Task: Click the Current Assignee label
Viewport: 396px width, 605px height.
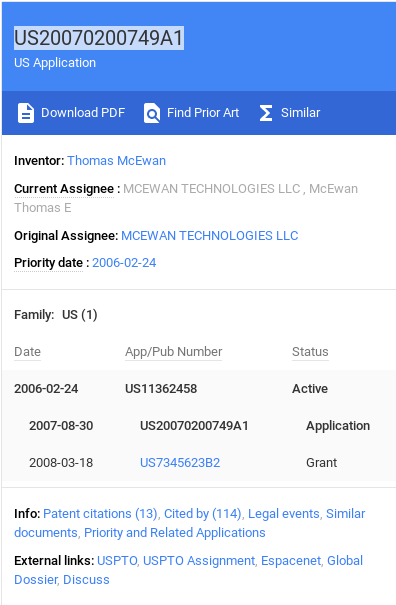Action: (x=64, y=189)
